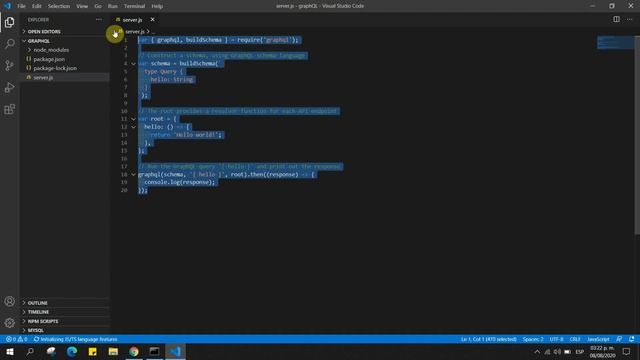Image resolution: width=640 pixels, height=360 pixels.
Task: Open the File menu
Action: 21,6
